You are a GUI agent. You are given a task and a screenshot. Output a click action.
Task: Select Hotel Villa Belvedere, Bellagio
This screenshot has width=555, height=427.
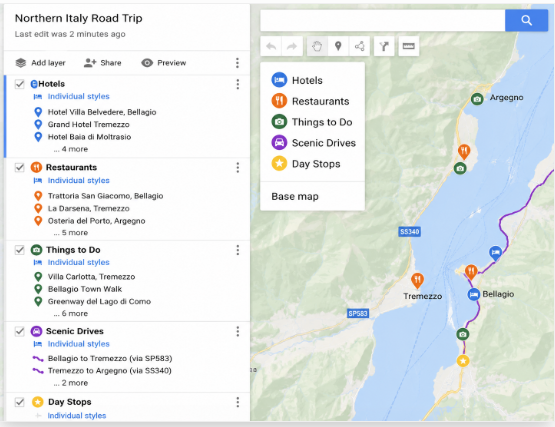102,112
